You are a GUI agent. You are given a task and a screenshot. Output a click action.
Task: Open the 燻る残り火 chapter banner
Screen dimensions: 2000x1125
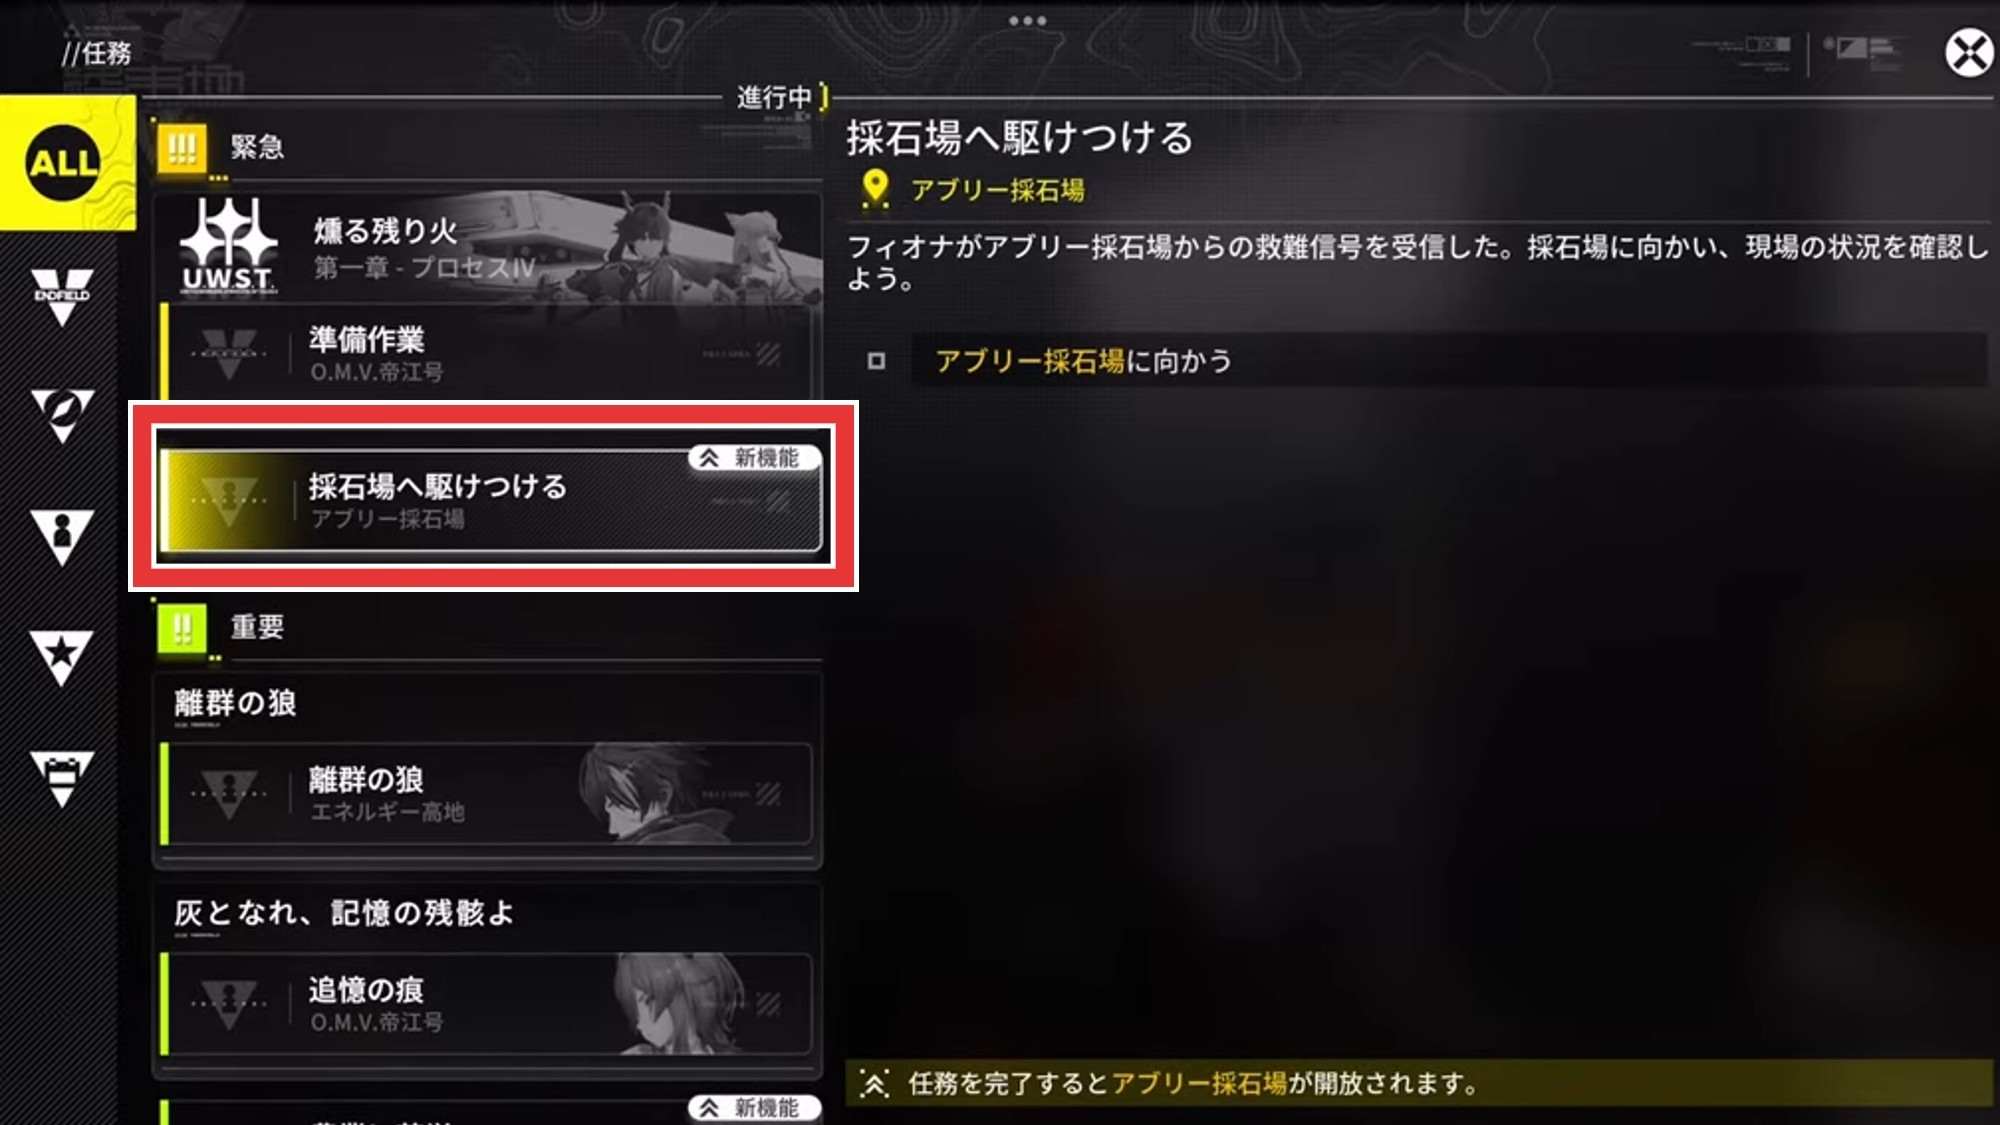tap(490, 246)
